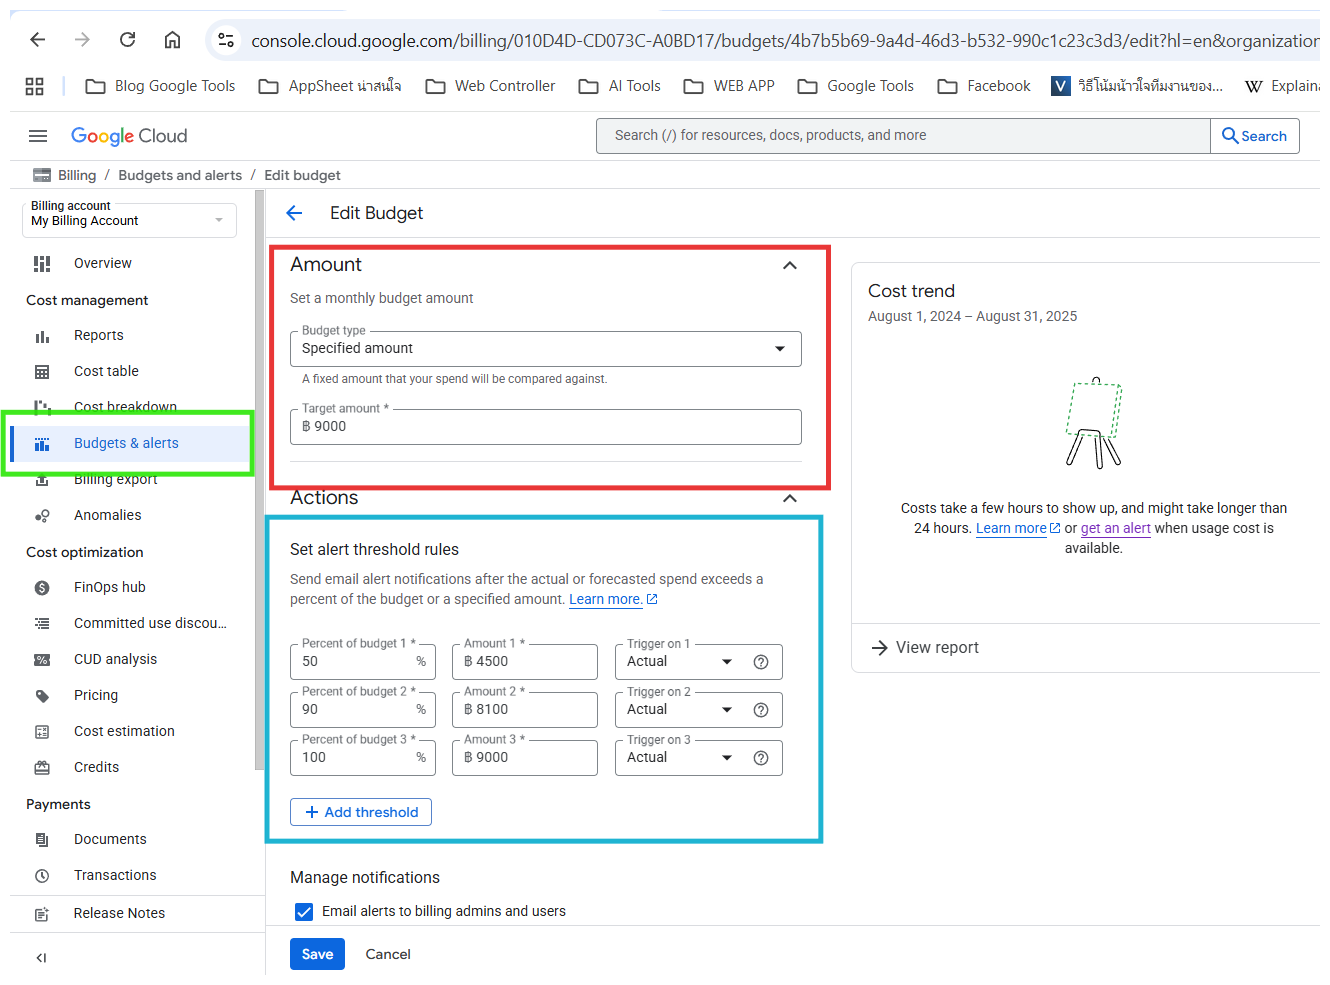Click the browser back arrow
Screen dimensions: 1330x985
38,40
